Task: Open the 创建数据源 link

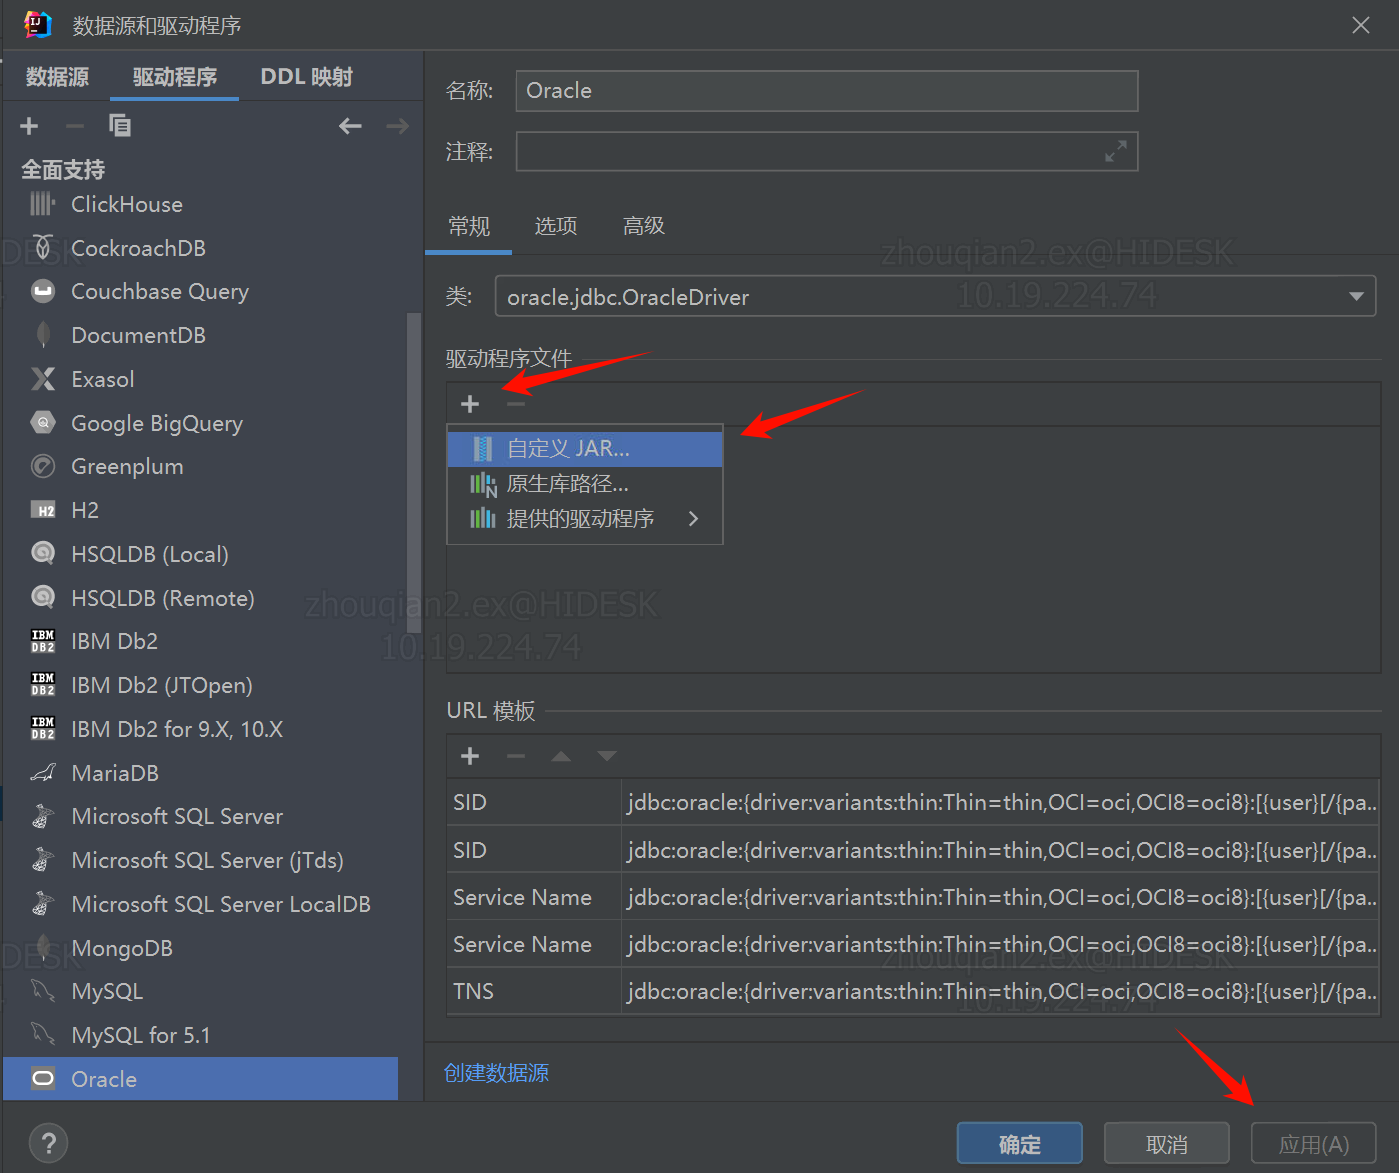Action: (x=496, y=1073)
